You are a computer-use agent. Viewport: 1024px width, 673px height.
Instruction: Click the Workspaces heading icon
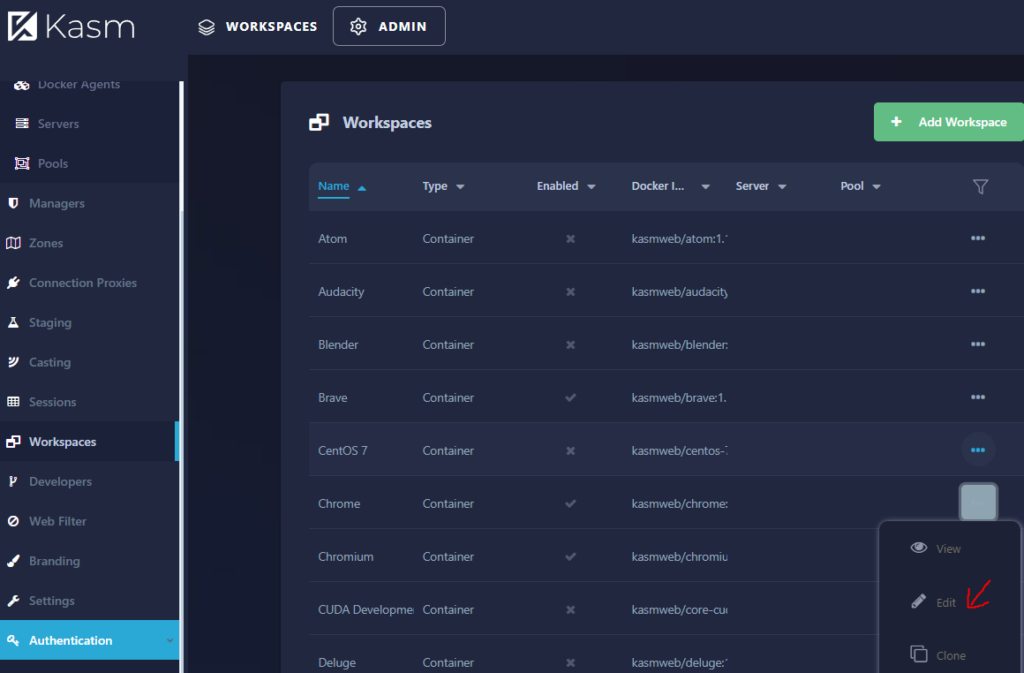tap(319, 122)
